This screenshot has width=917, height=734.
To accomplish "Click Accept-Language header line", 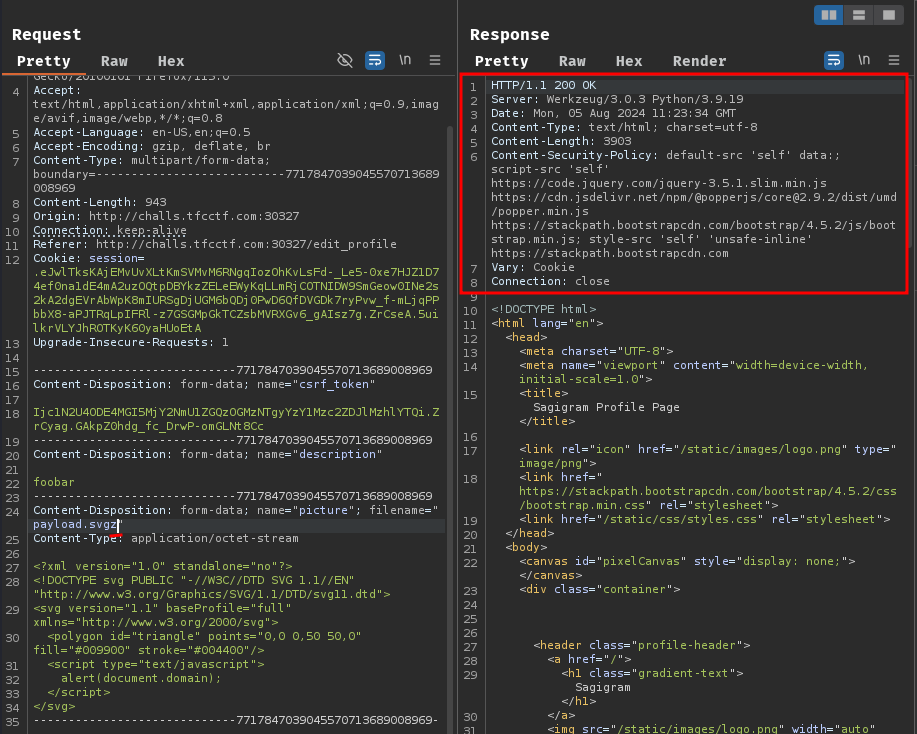I will coord(142,132).
